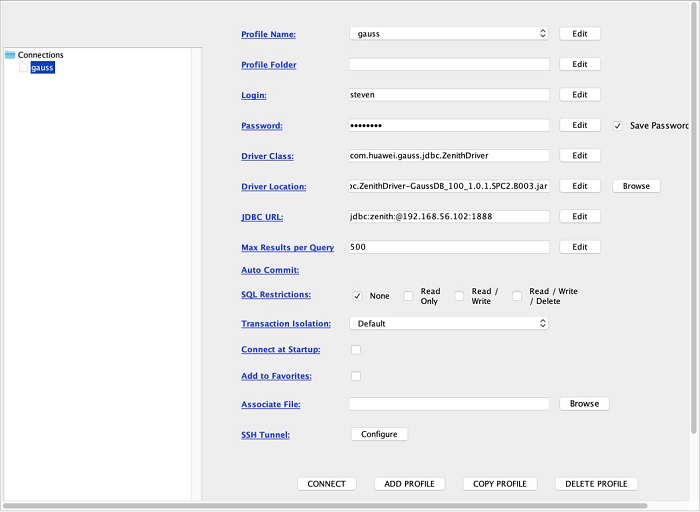The image size is (700, 512).
Task: Open the SSH Tunnel help link
Action: (265, 435)
